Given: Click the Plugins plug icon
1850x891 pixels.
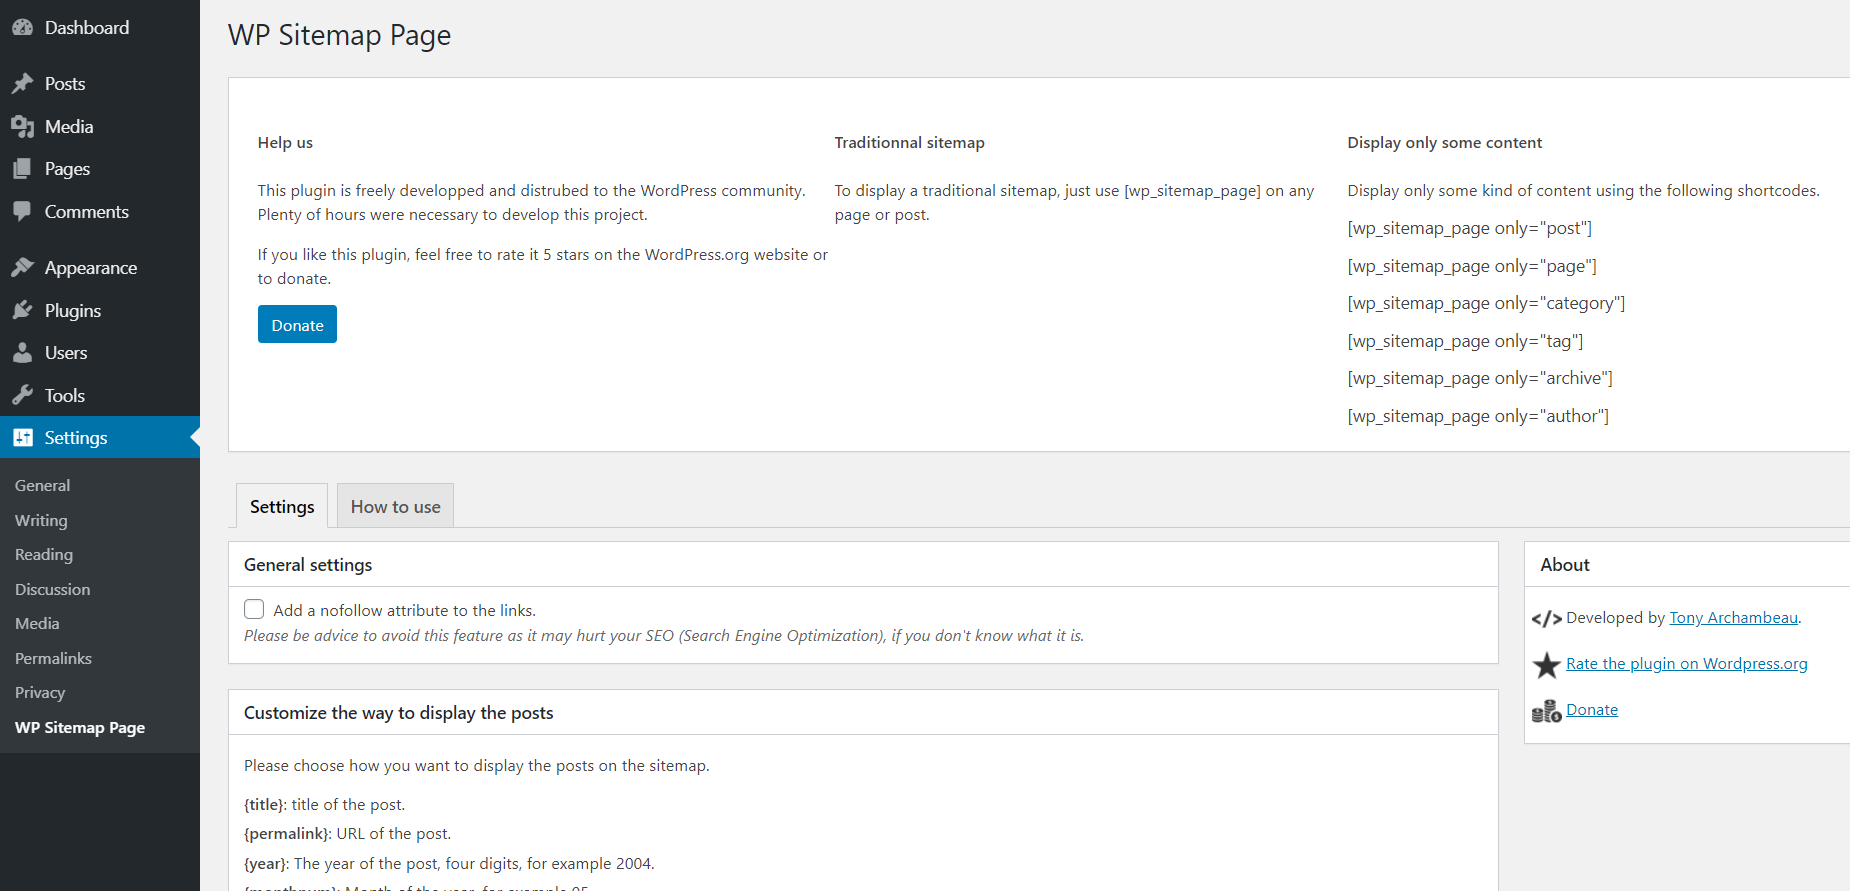Looking at the screenshot, I should [23, 311].
